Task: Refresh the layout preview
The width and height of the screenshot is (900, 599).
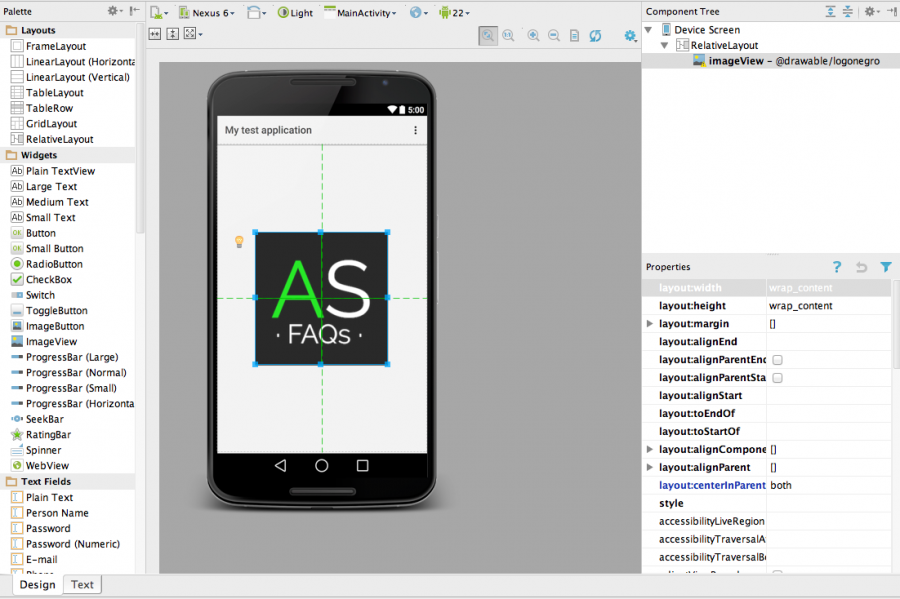Action: (595, 34)
